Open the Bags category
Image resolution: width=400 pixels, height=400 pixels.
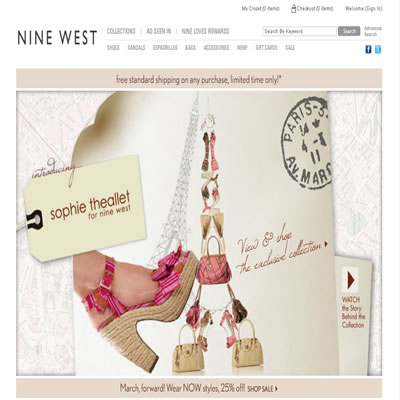[190, 48]
